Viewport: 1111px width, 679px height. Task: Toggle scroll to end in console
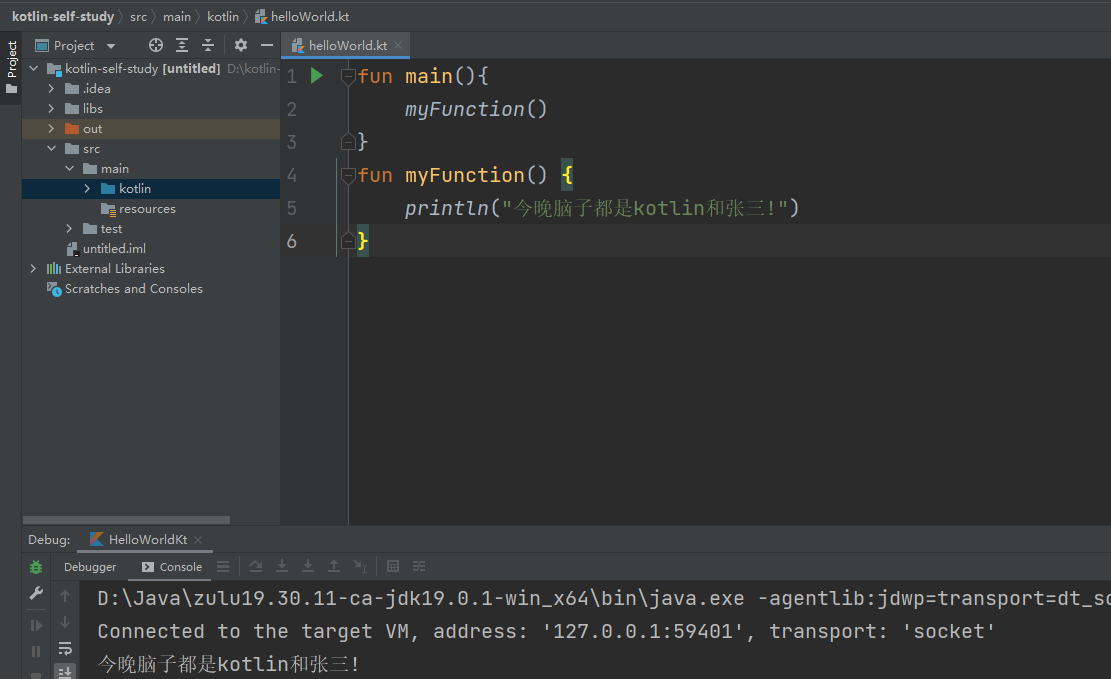tap(64, 671)
